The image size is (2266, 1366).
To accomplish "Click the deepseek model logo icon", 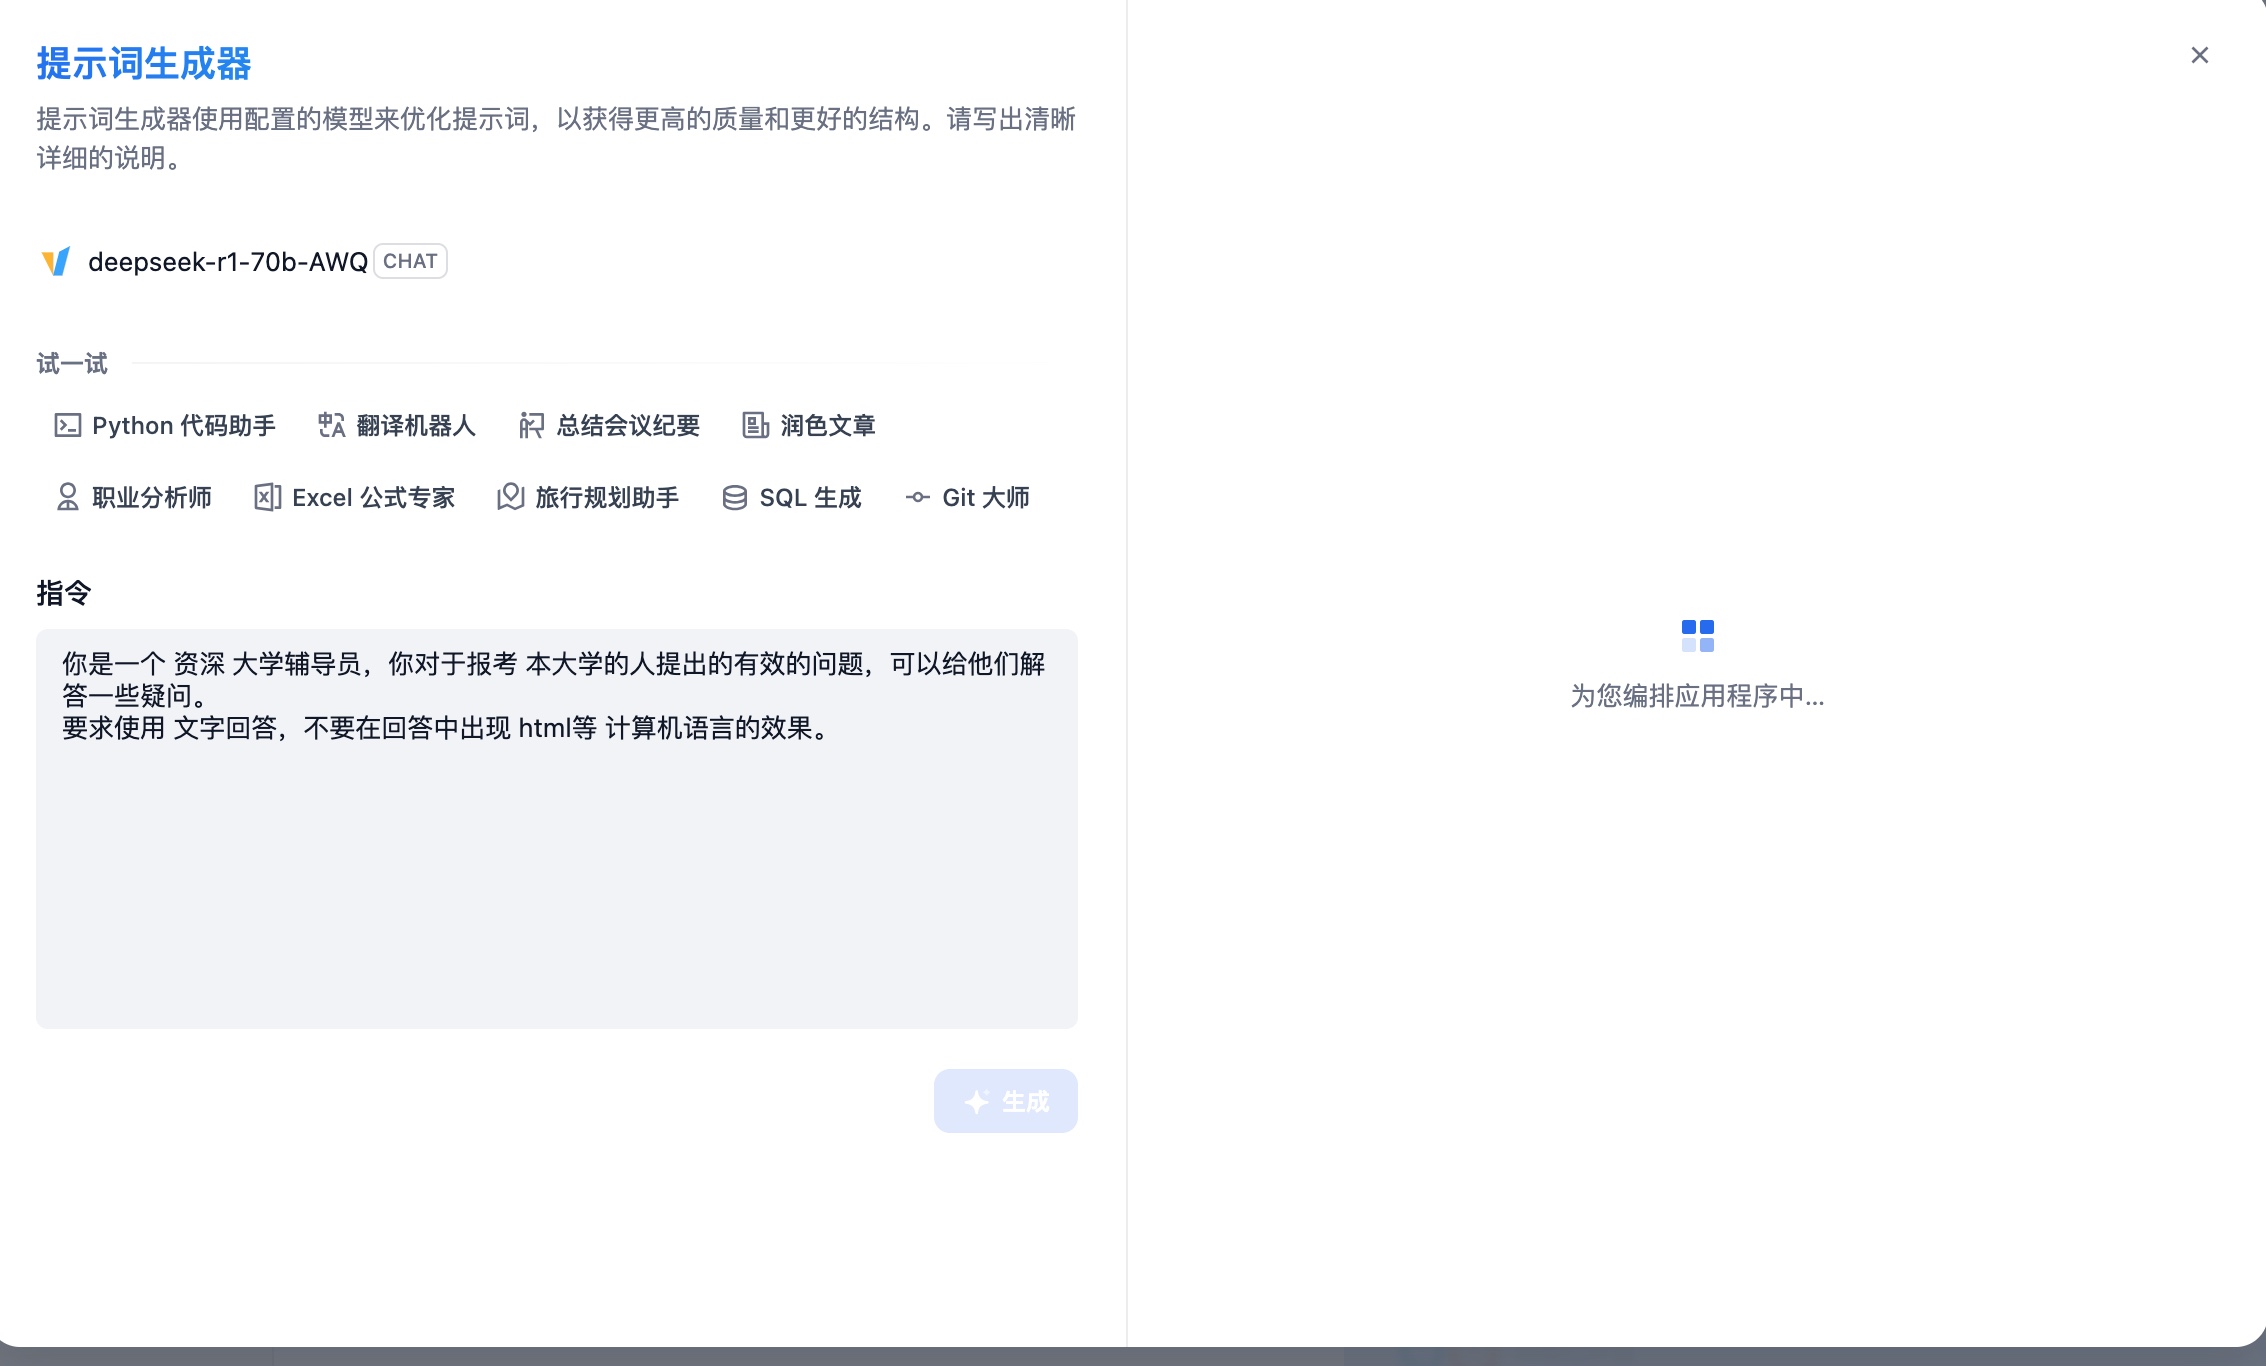I will (x=56, y=262).
